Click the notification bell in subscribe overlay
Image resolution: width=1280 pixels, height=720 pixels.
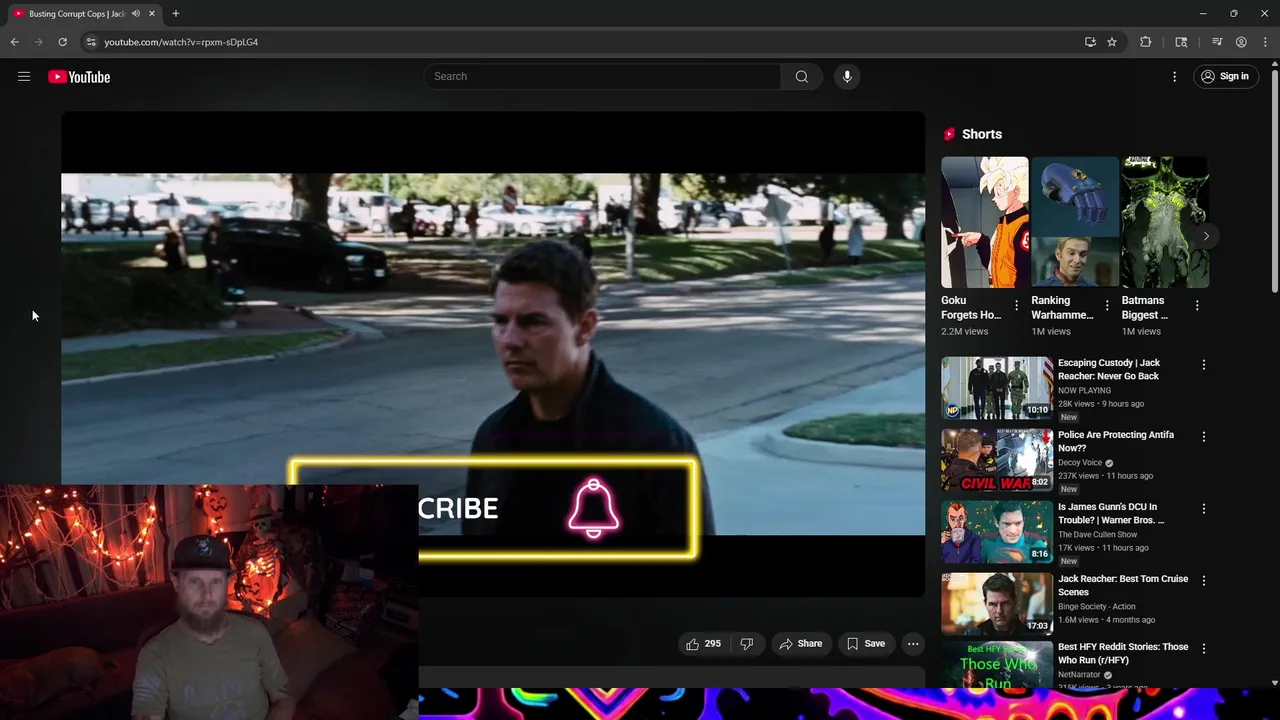[594, 508]
